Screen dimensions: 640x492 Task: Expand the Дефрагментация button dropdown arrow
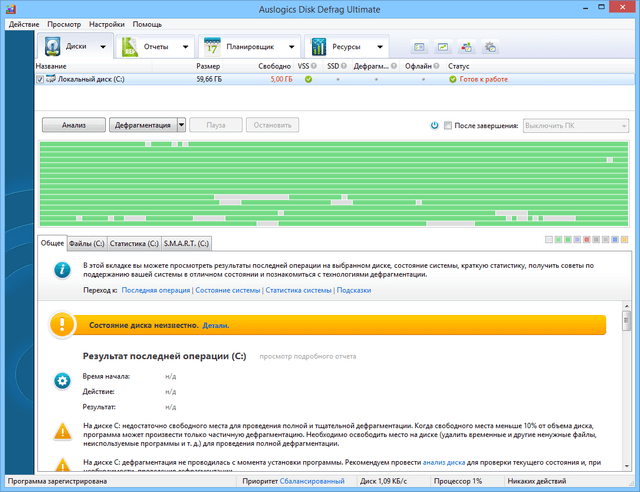pyautogui.click(x=181, y=125)
